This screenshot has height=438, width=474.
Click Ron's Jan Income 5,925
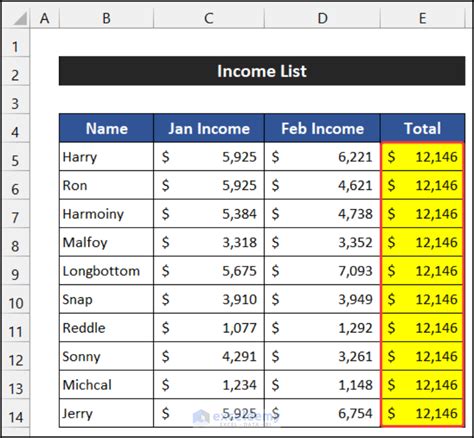209,185
